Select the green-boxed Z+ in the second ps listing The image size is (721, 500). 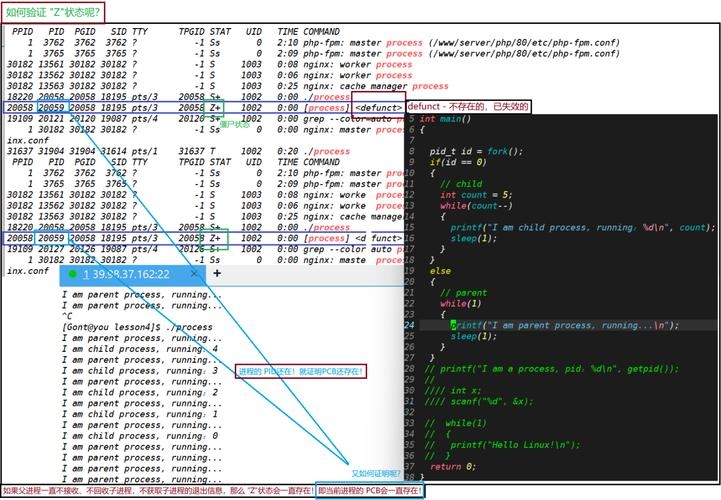click(215, 238)
